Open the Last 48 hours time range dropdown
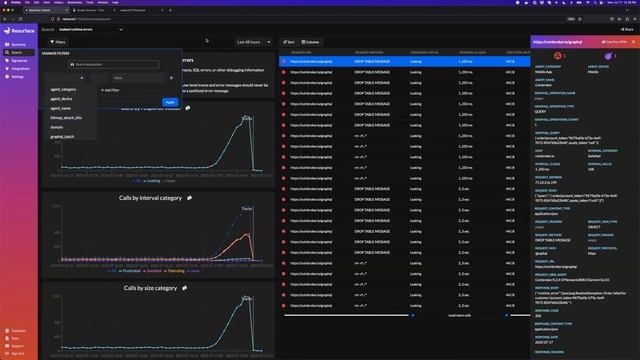The width and height of the screenshot is (640, 360). [253, 42]
